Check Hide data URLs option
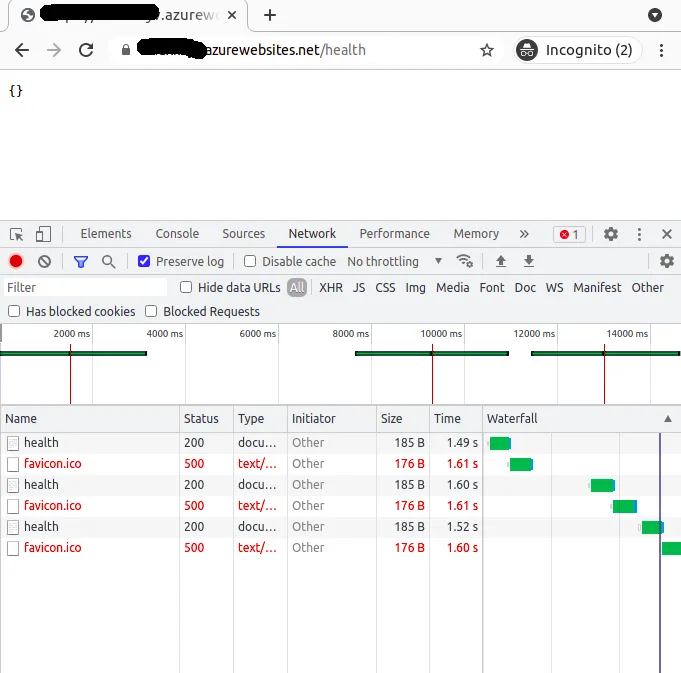The width and height of the screenshot is (681, 673). (x=186, y=287)
